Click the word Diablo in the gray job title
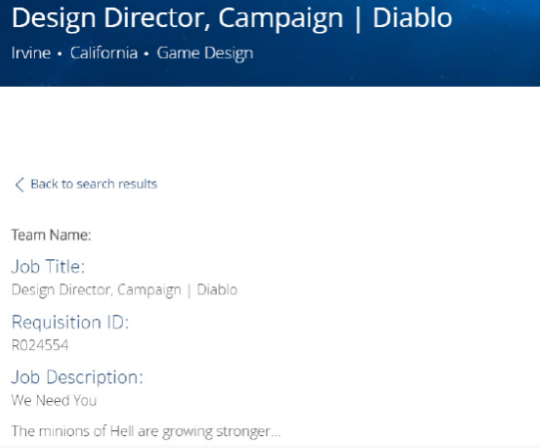 (x=217, y=290)
